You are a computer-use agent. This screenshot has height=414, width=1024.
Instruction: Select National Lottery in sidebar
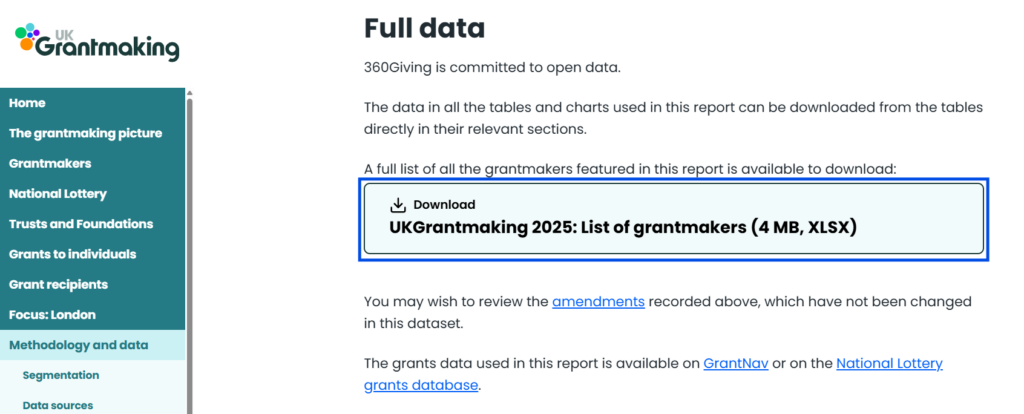point(58,194)
